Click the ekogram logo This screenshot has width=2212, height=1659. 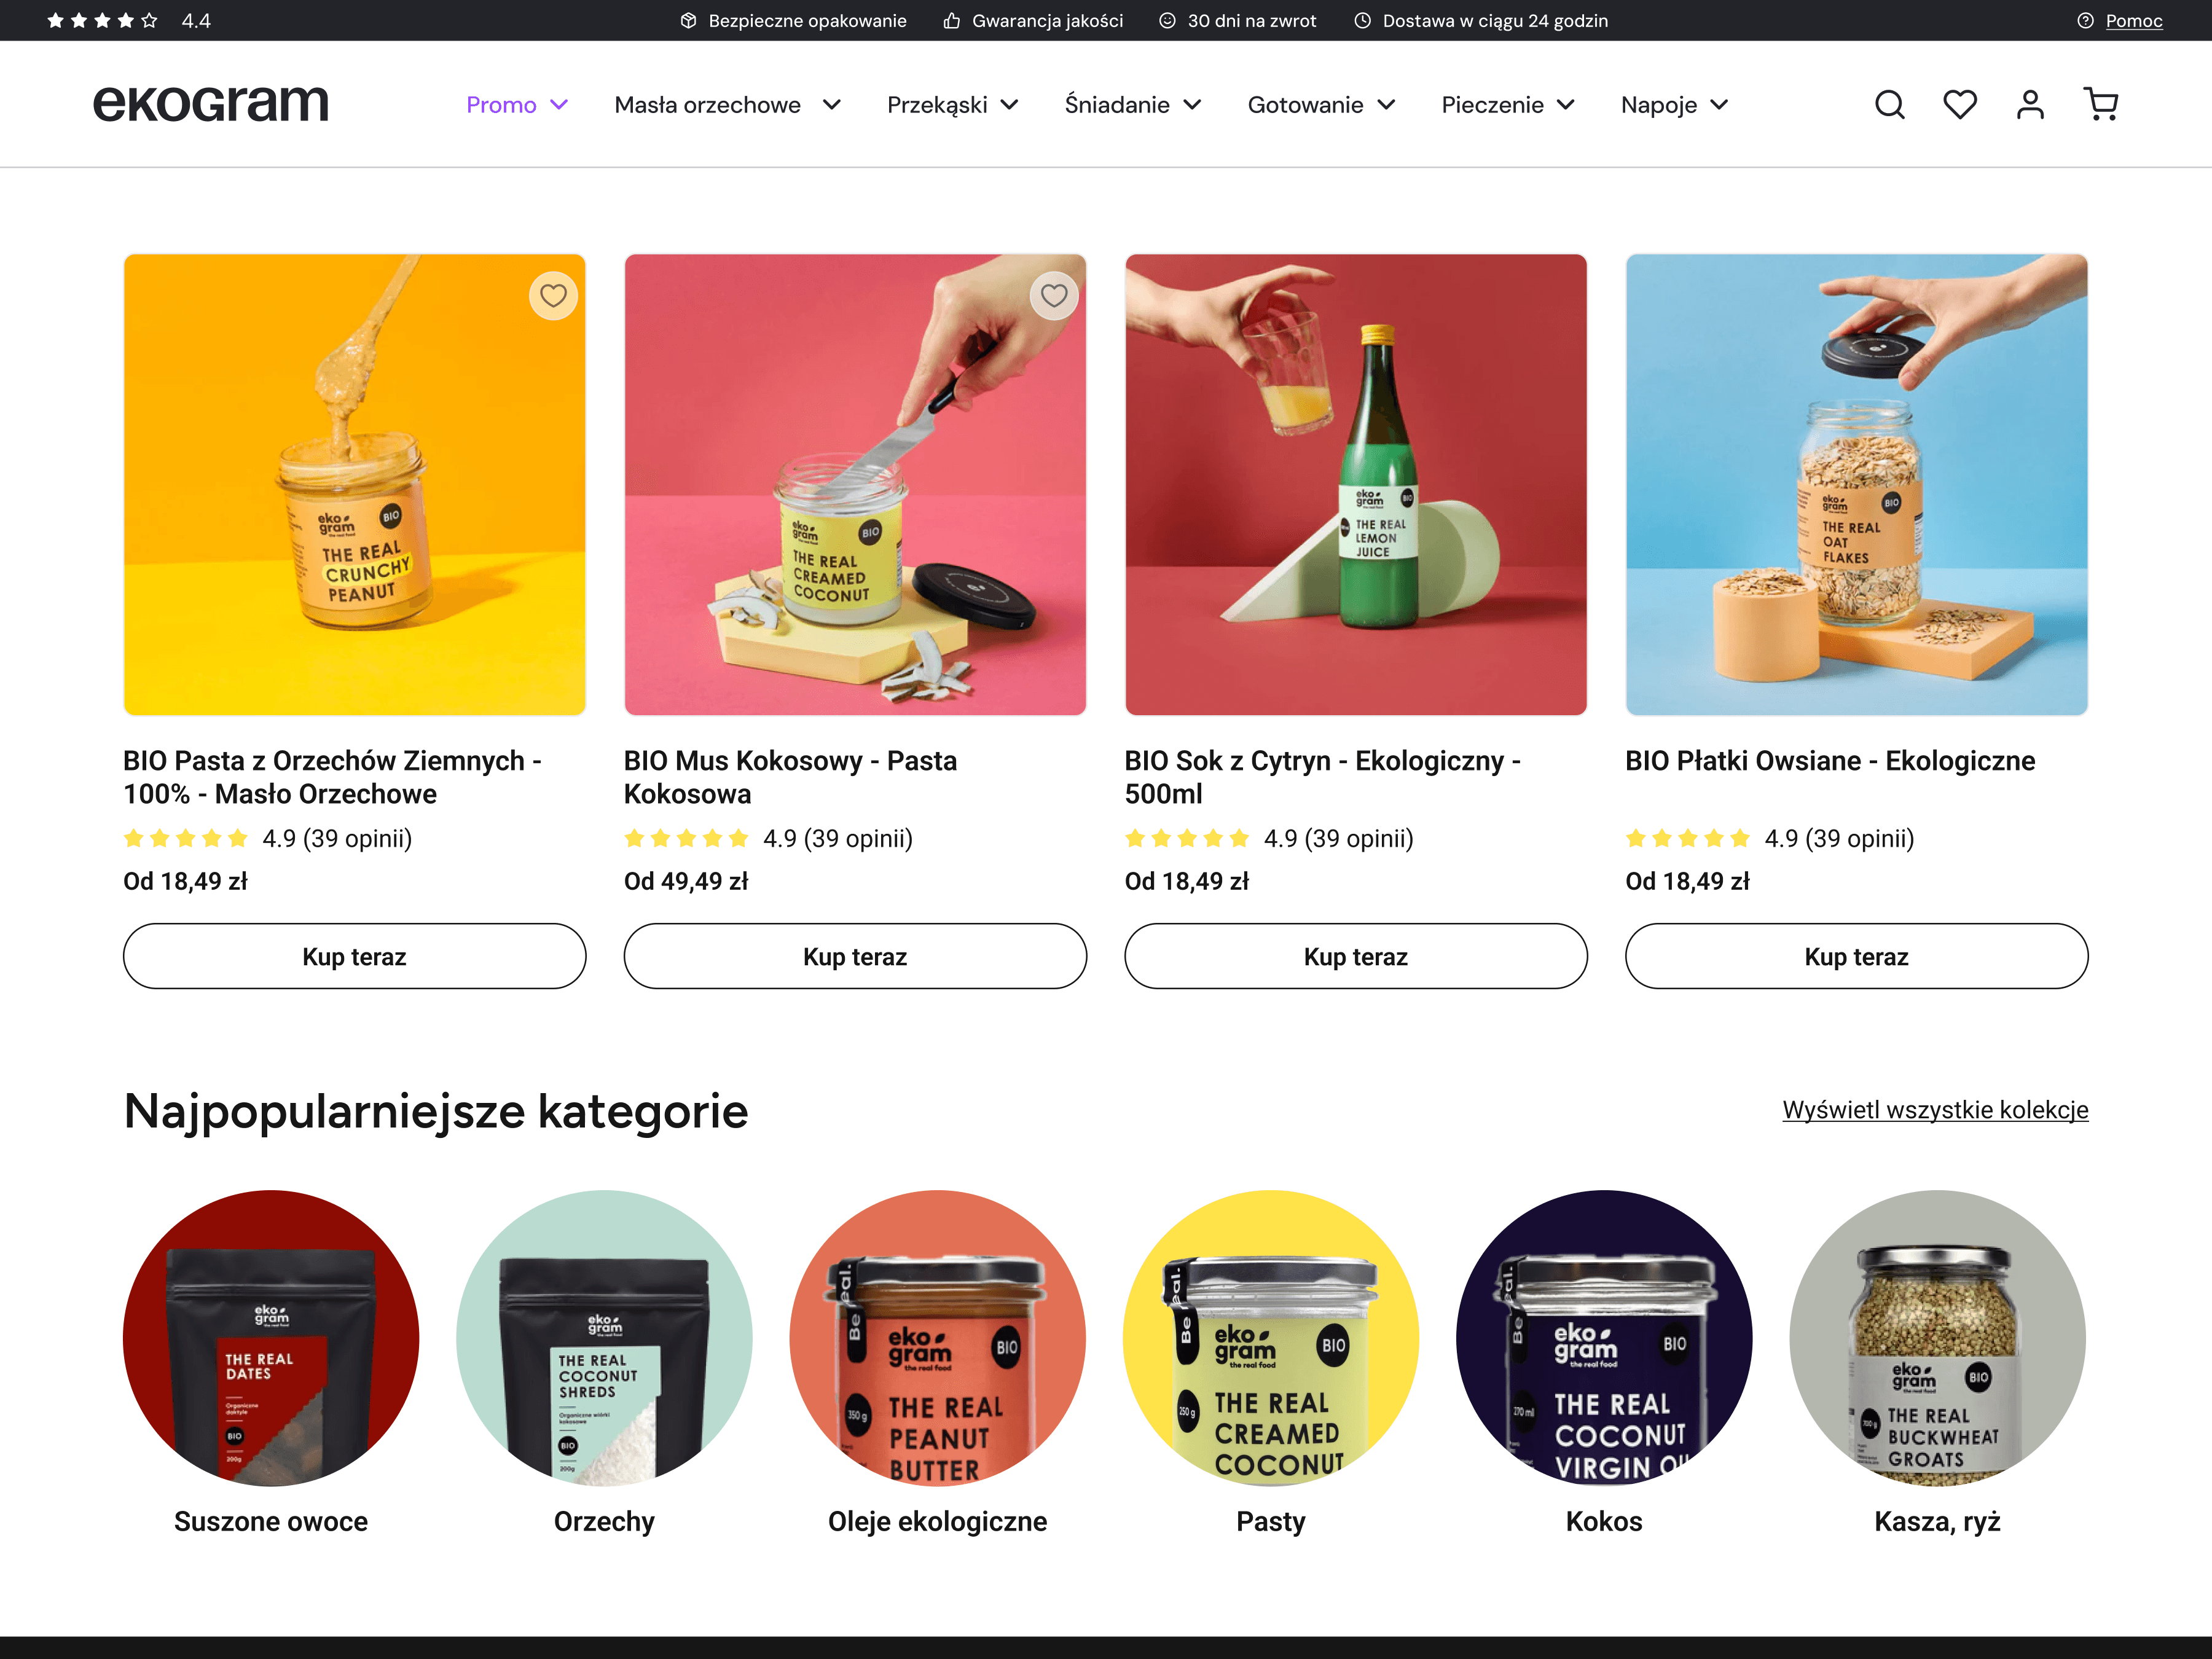point(211,103)
